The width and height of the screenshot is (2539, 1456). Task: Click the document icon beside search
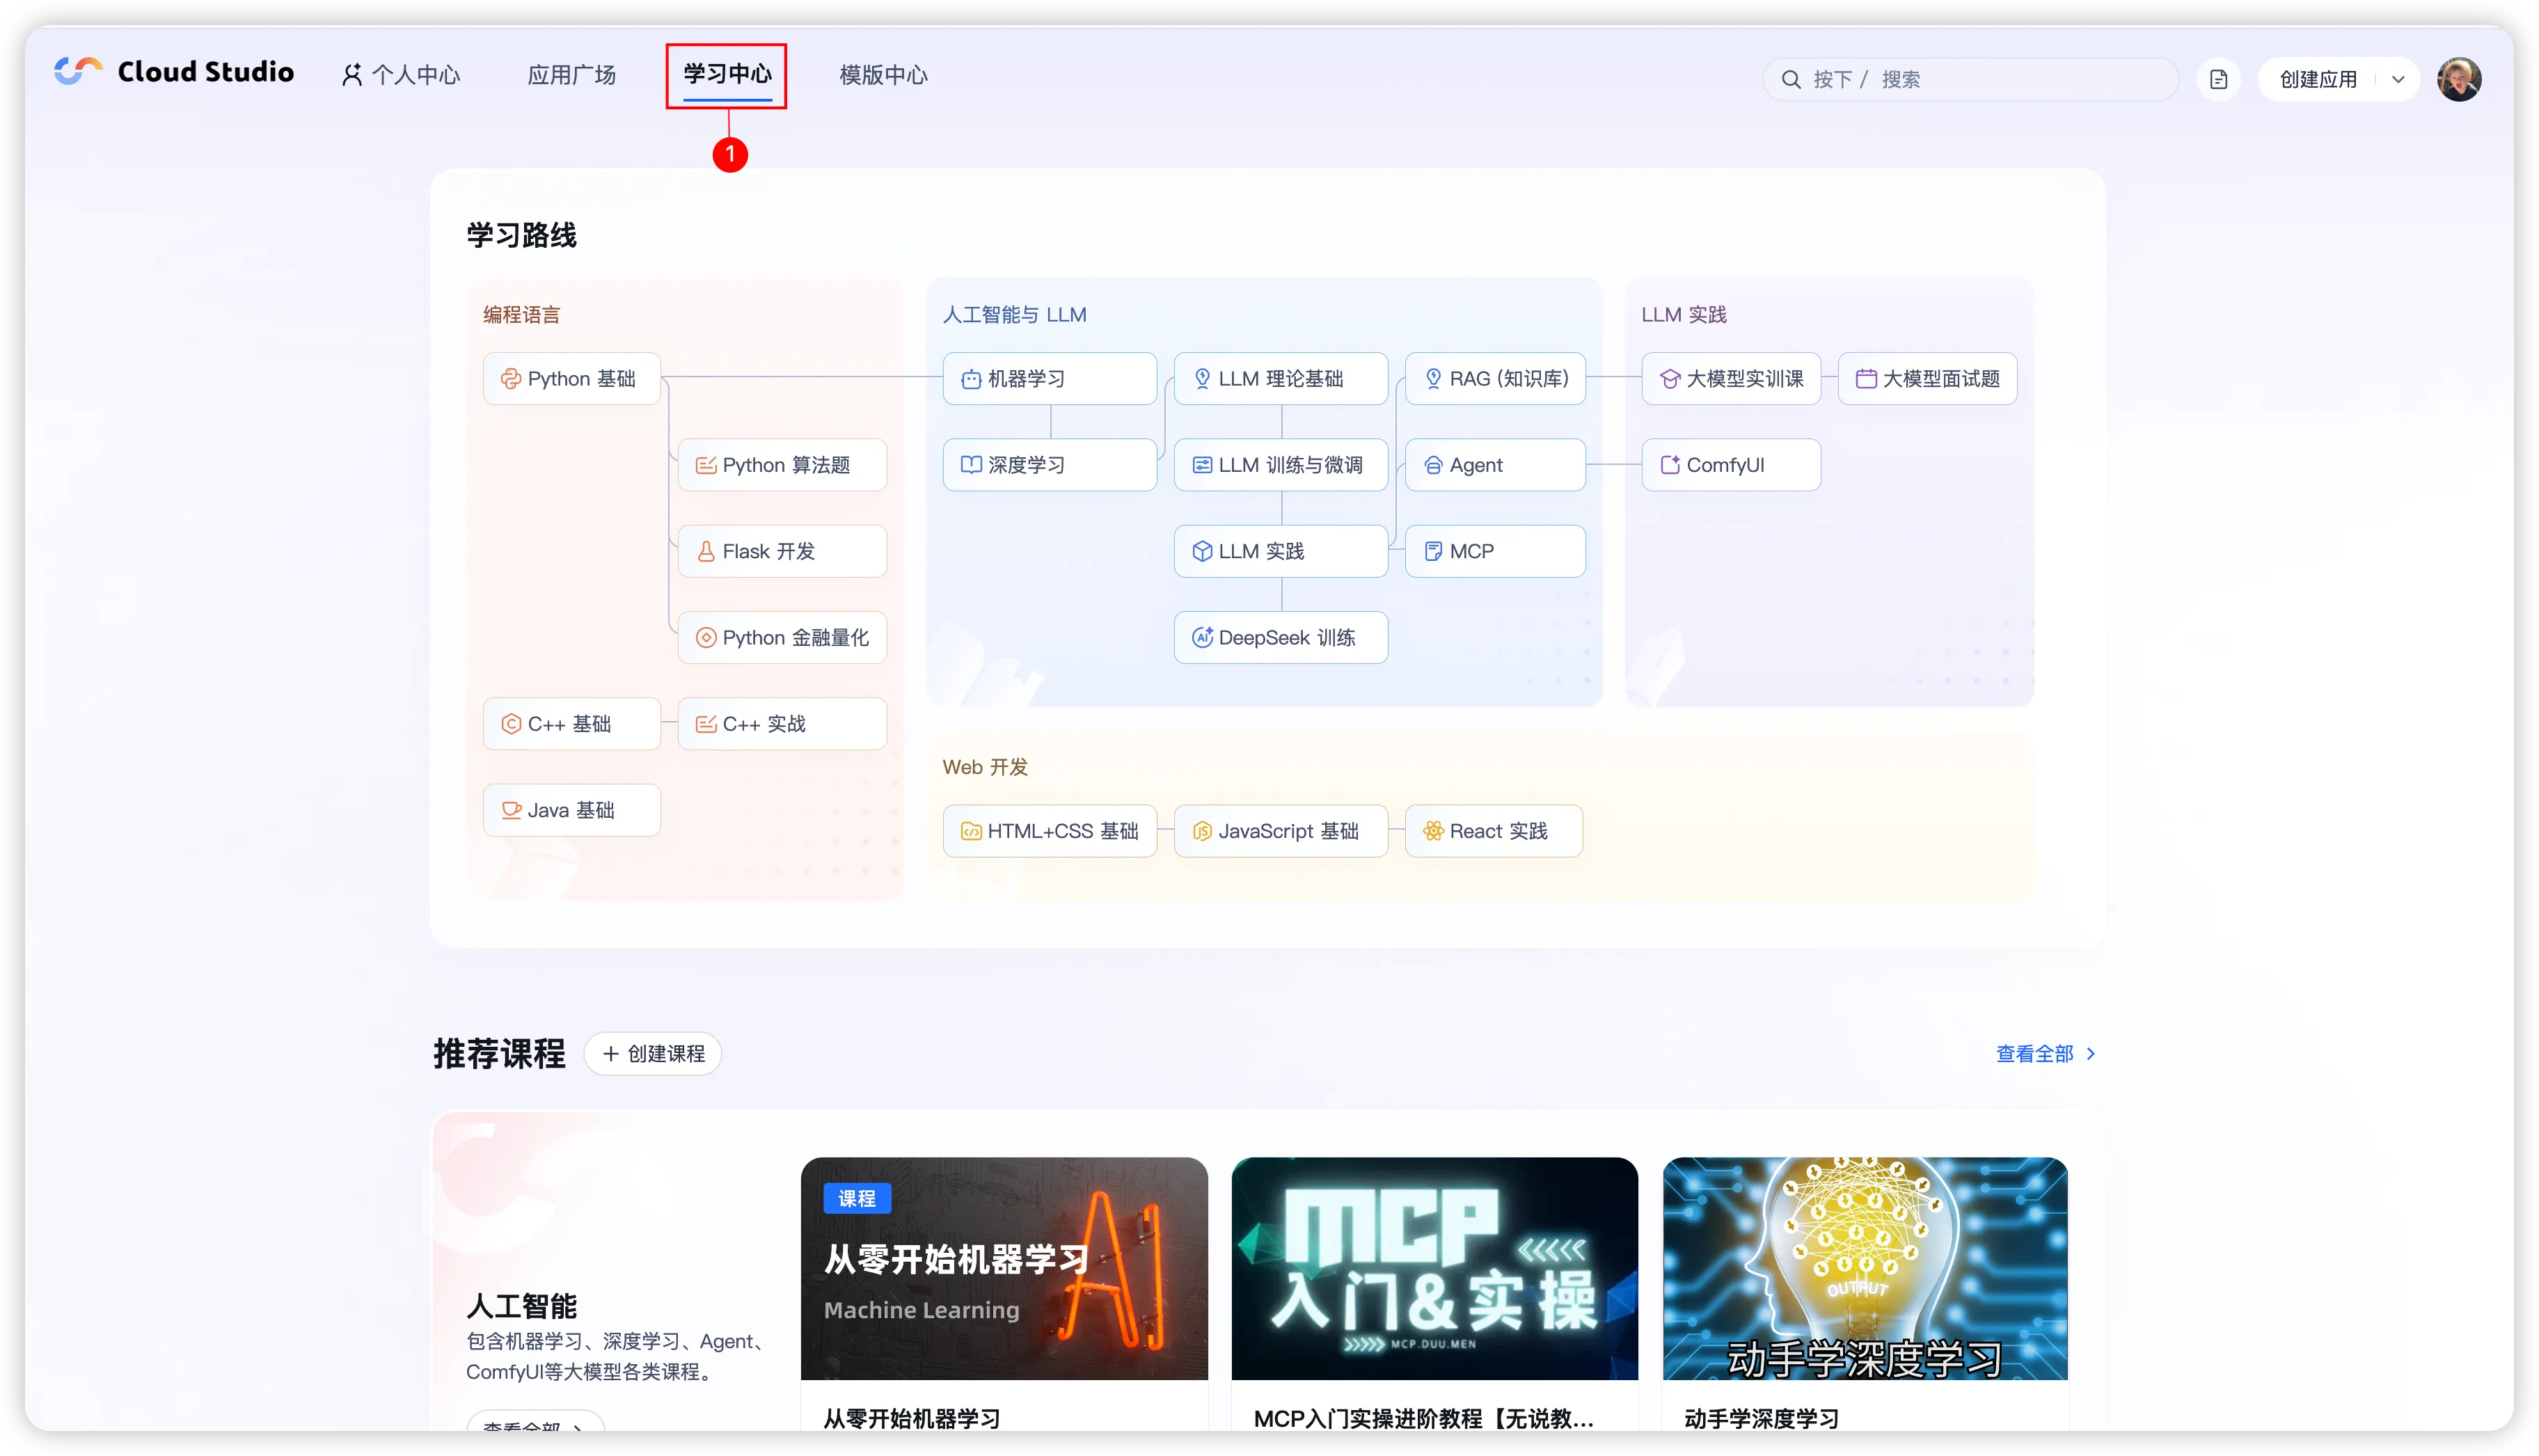[2218, 79]
